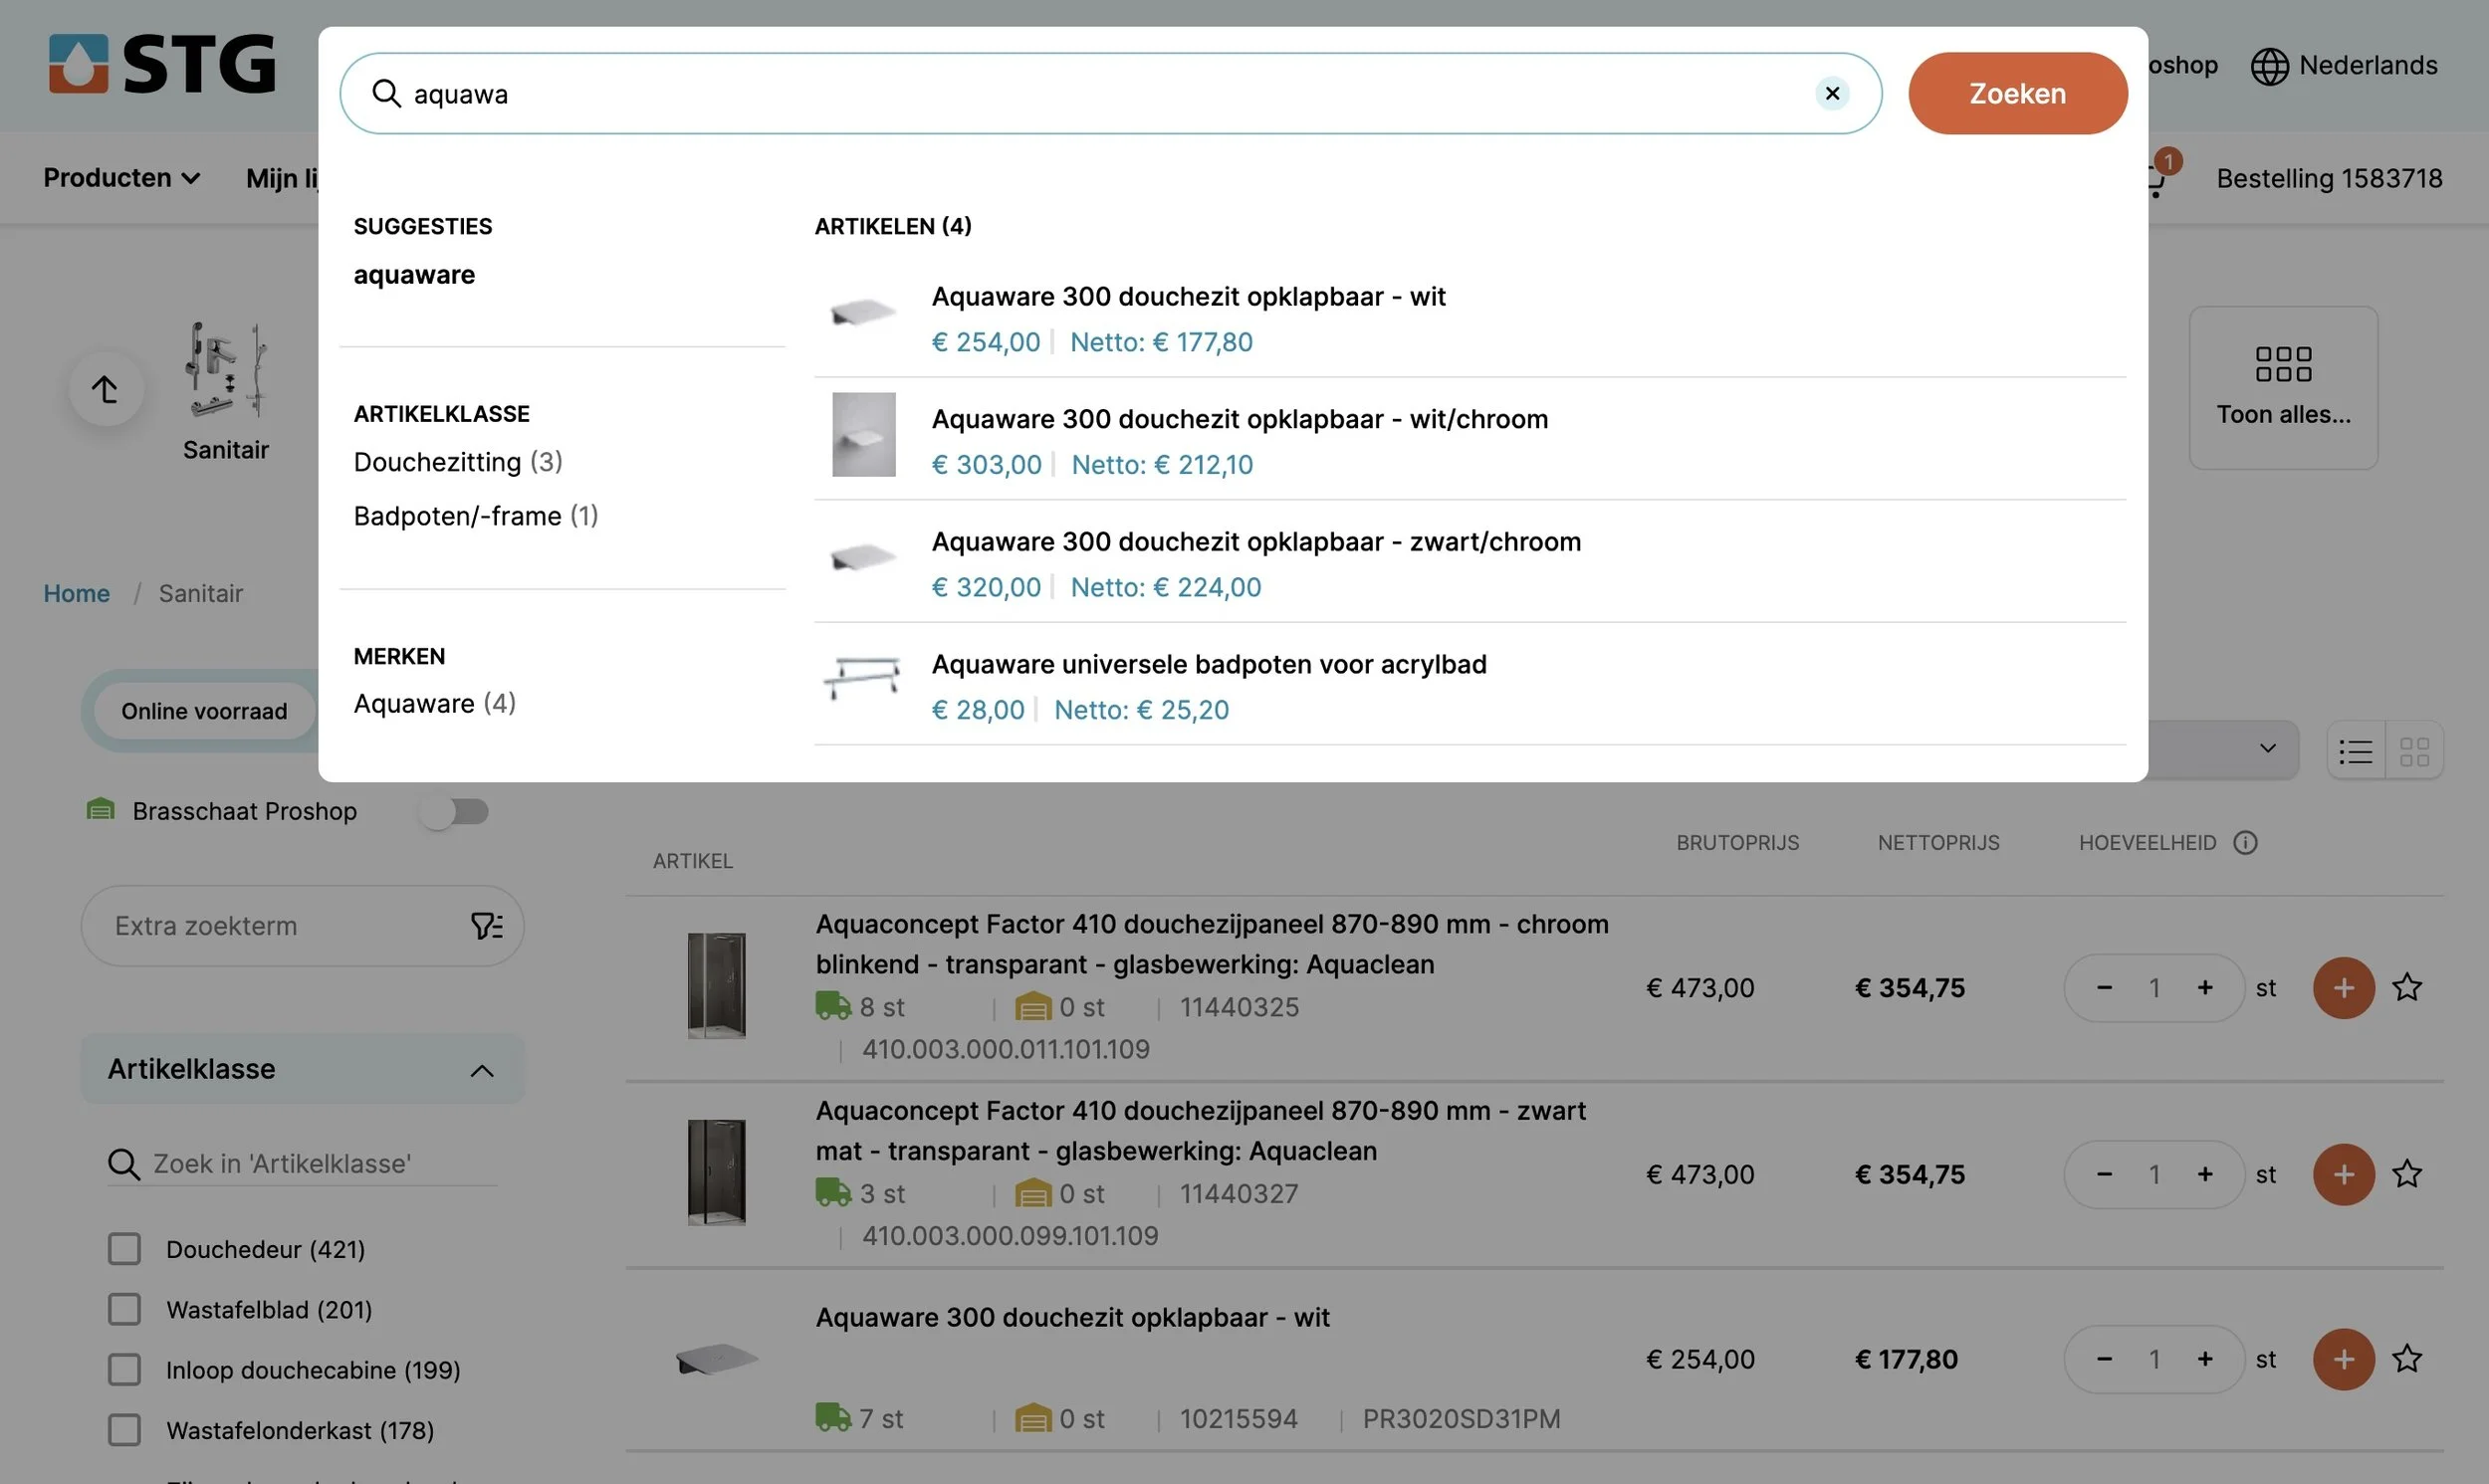The height and width of the screenshot is (1484, 2489).
Task: Switch to grid view
Action: click(2414, 751)
